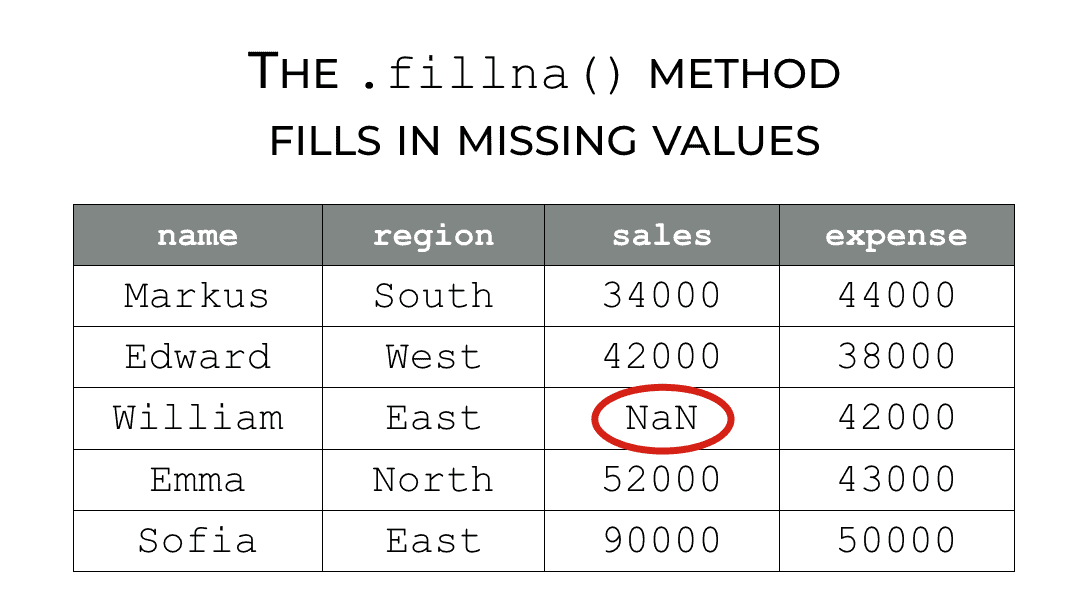1084x616 pixels.
Task: Click the sales value 52000
Action: point(662,479)
